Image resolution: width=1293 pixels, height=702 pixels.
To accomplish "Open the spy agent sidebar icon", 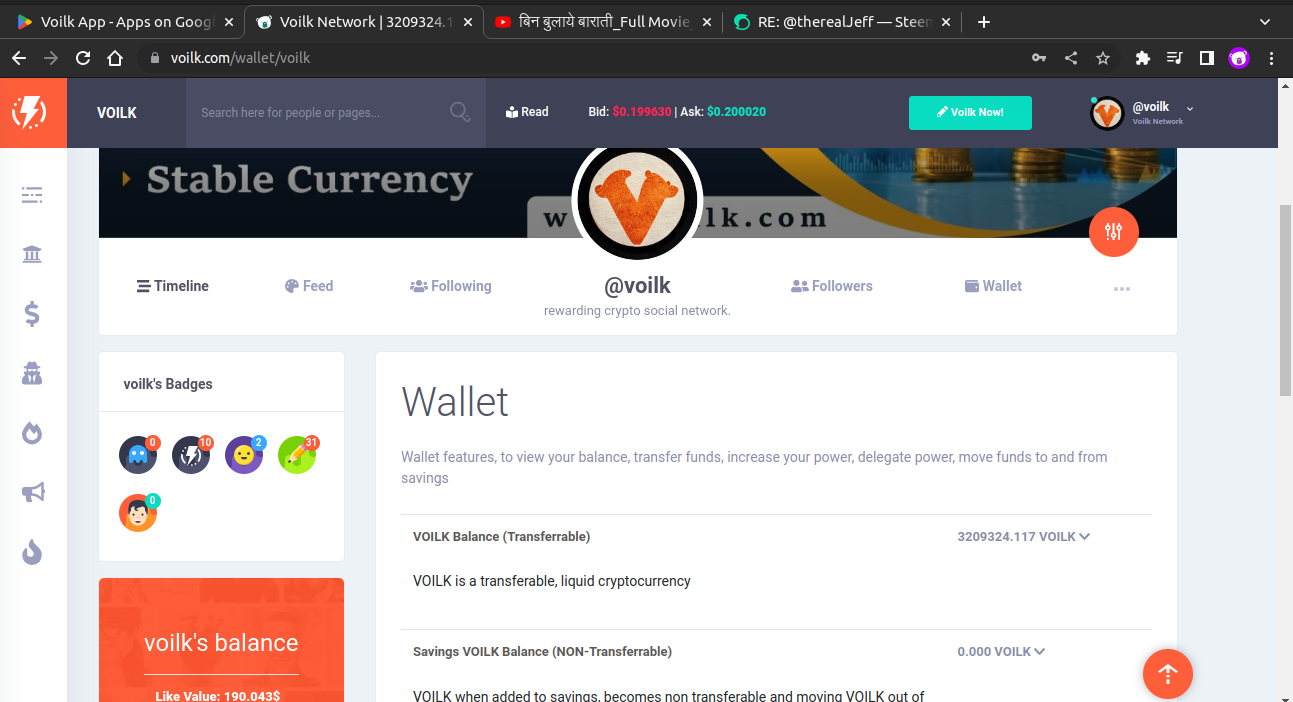I will pos(32,374).
